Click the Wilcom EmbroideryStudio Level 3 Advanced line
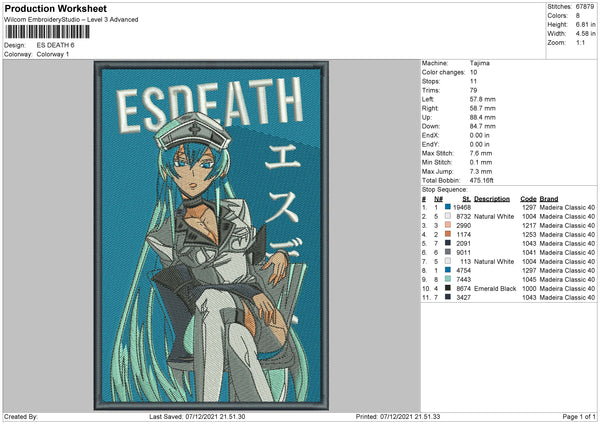600x424 pixels. click(71, 20)
